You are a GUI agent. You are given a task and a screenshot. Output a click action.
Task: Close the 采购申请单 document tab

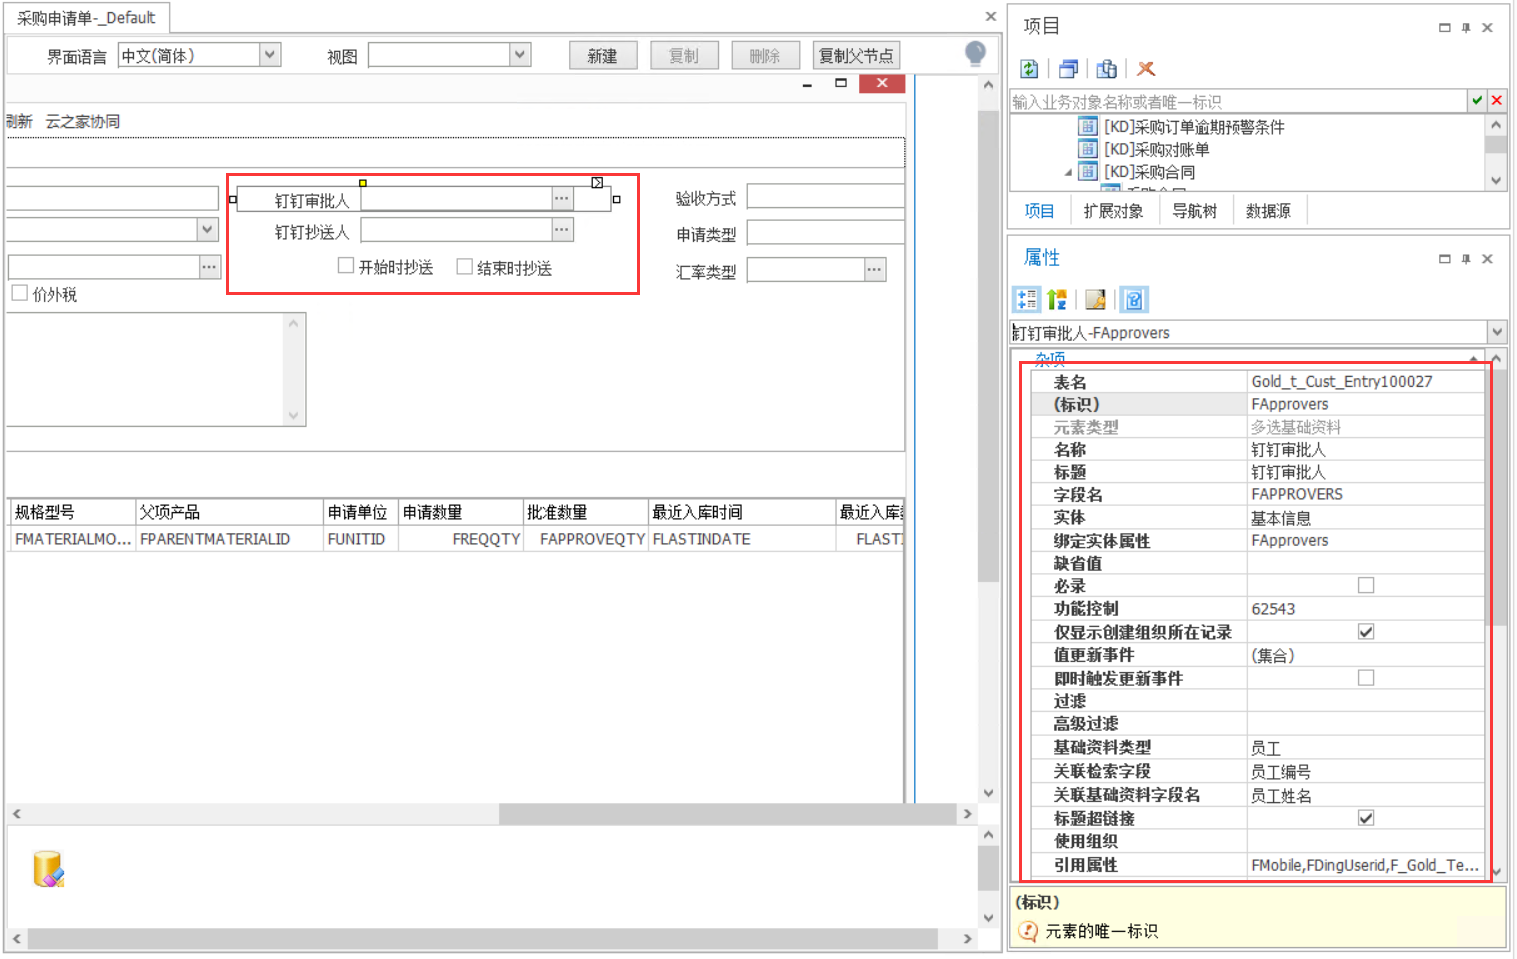point(990,16)
